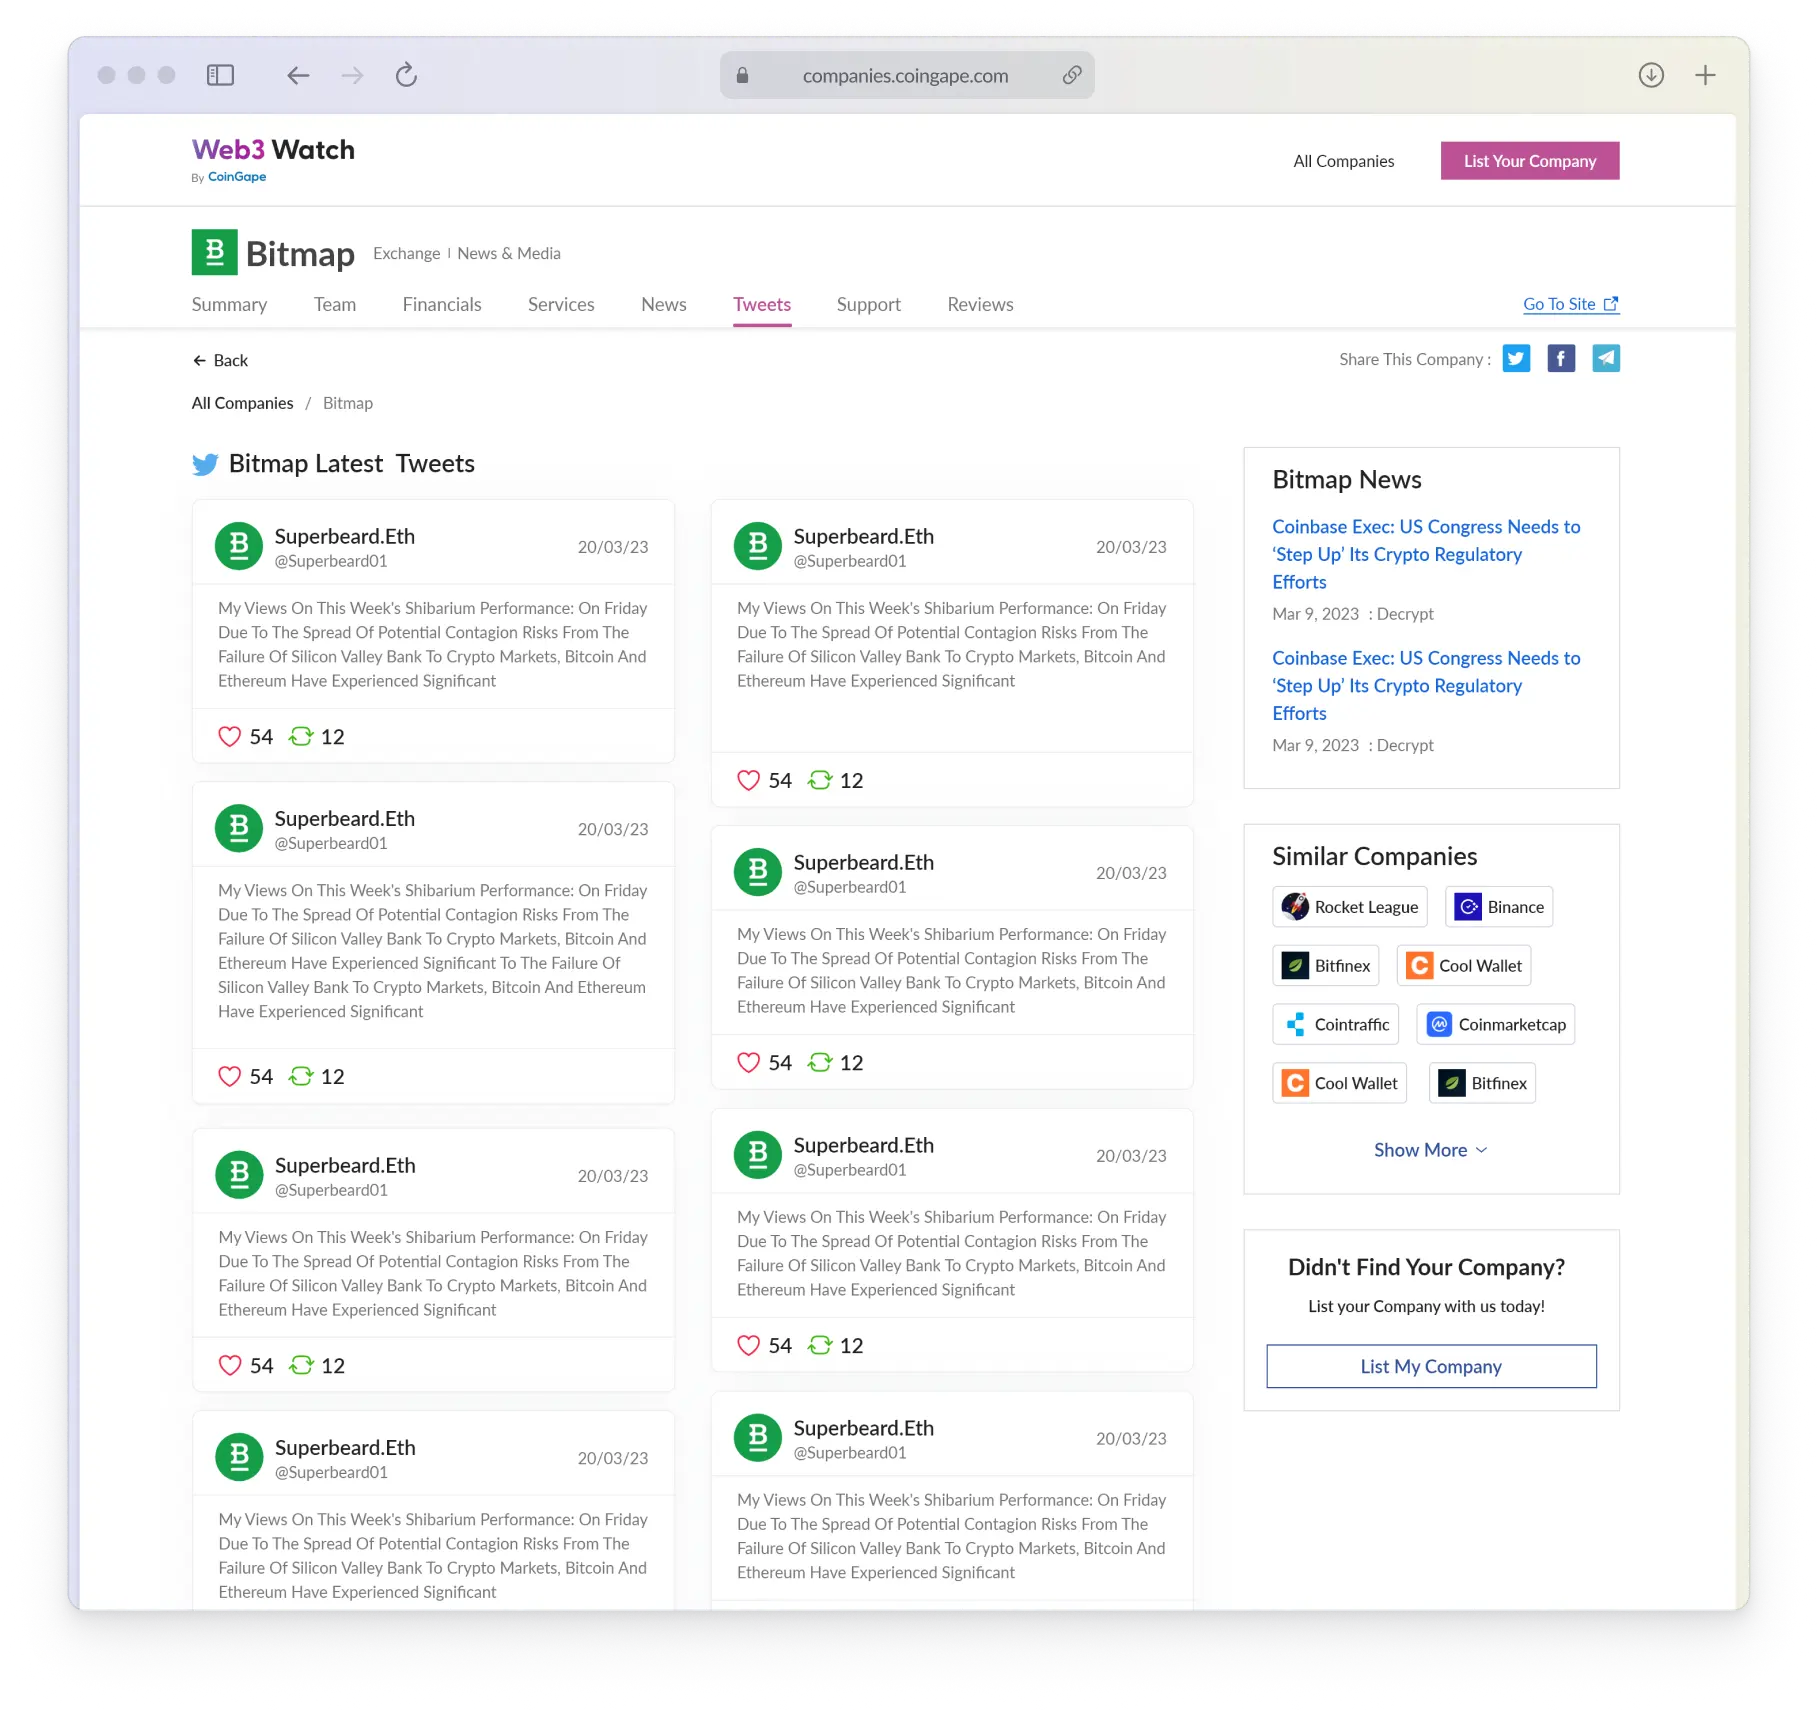Open second Coinbase Exec news headline
This screenshot has width=1818, height=1710.
pyautogui.click(x=1426, y=686)
